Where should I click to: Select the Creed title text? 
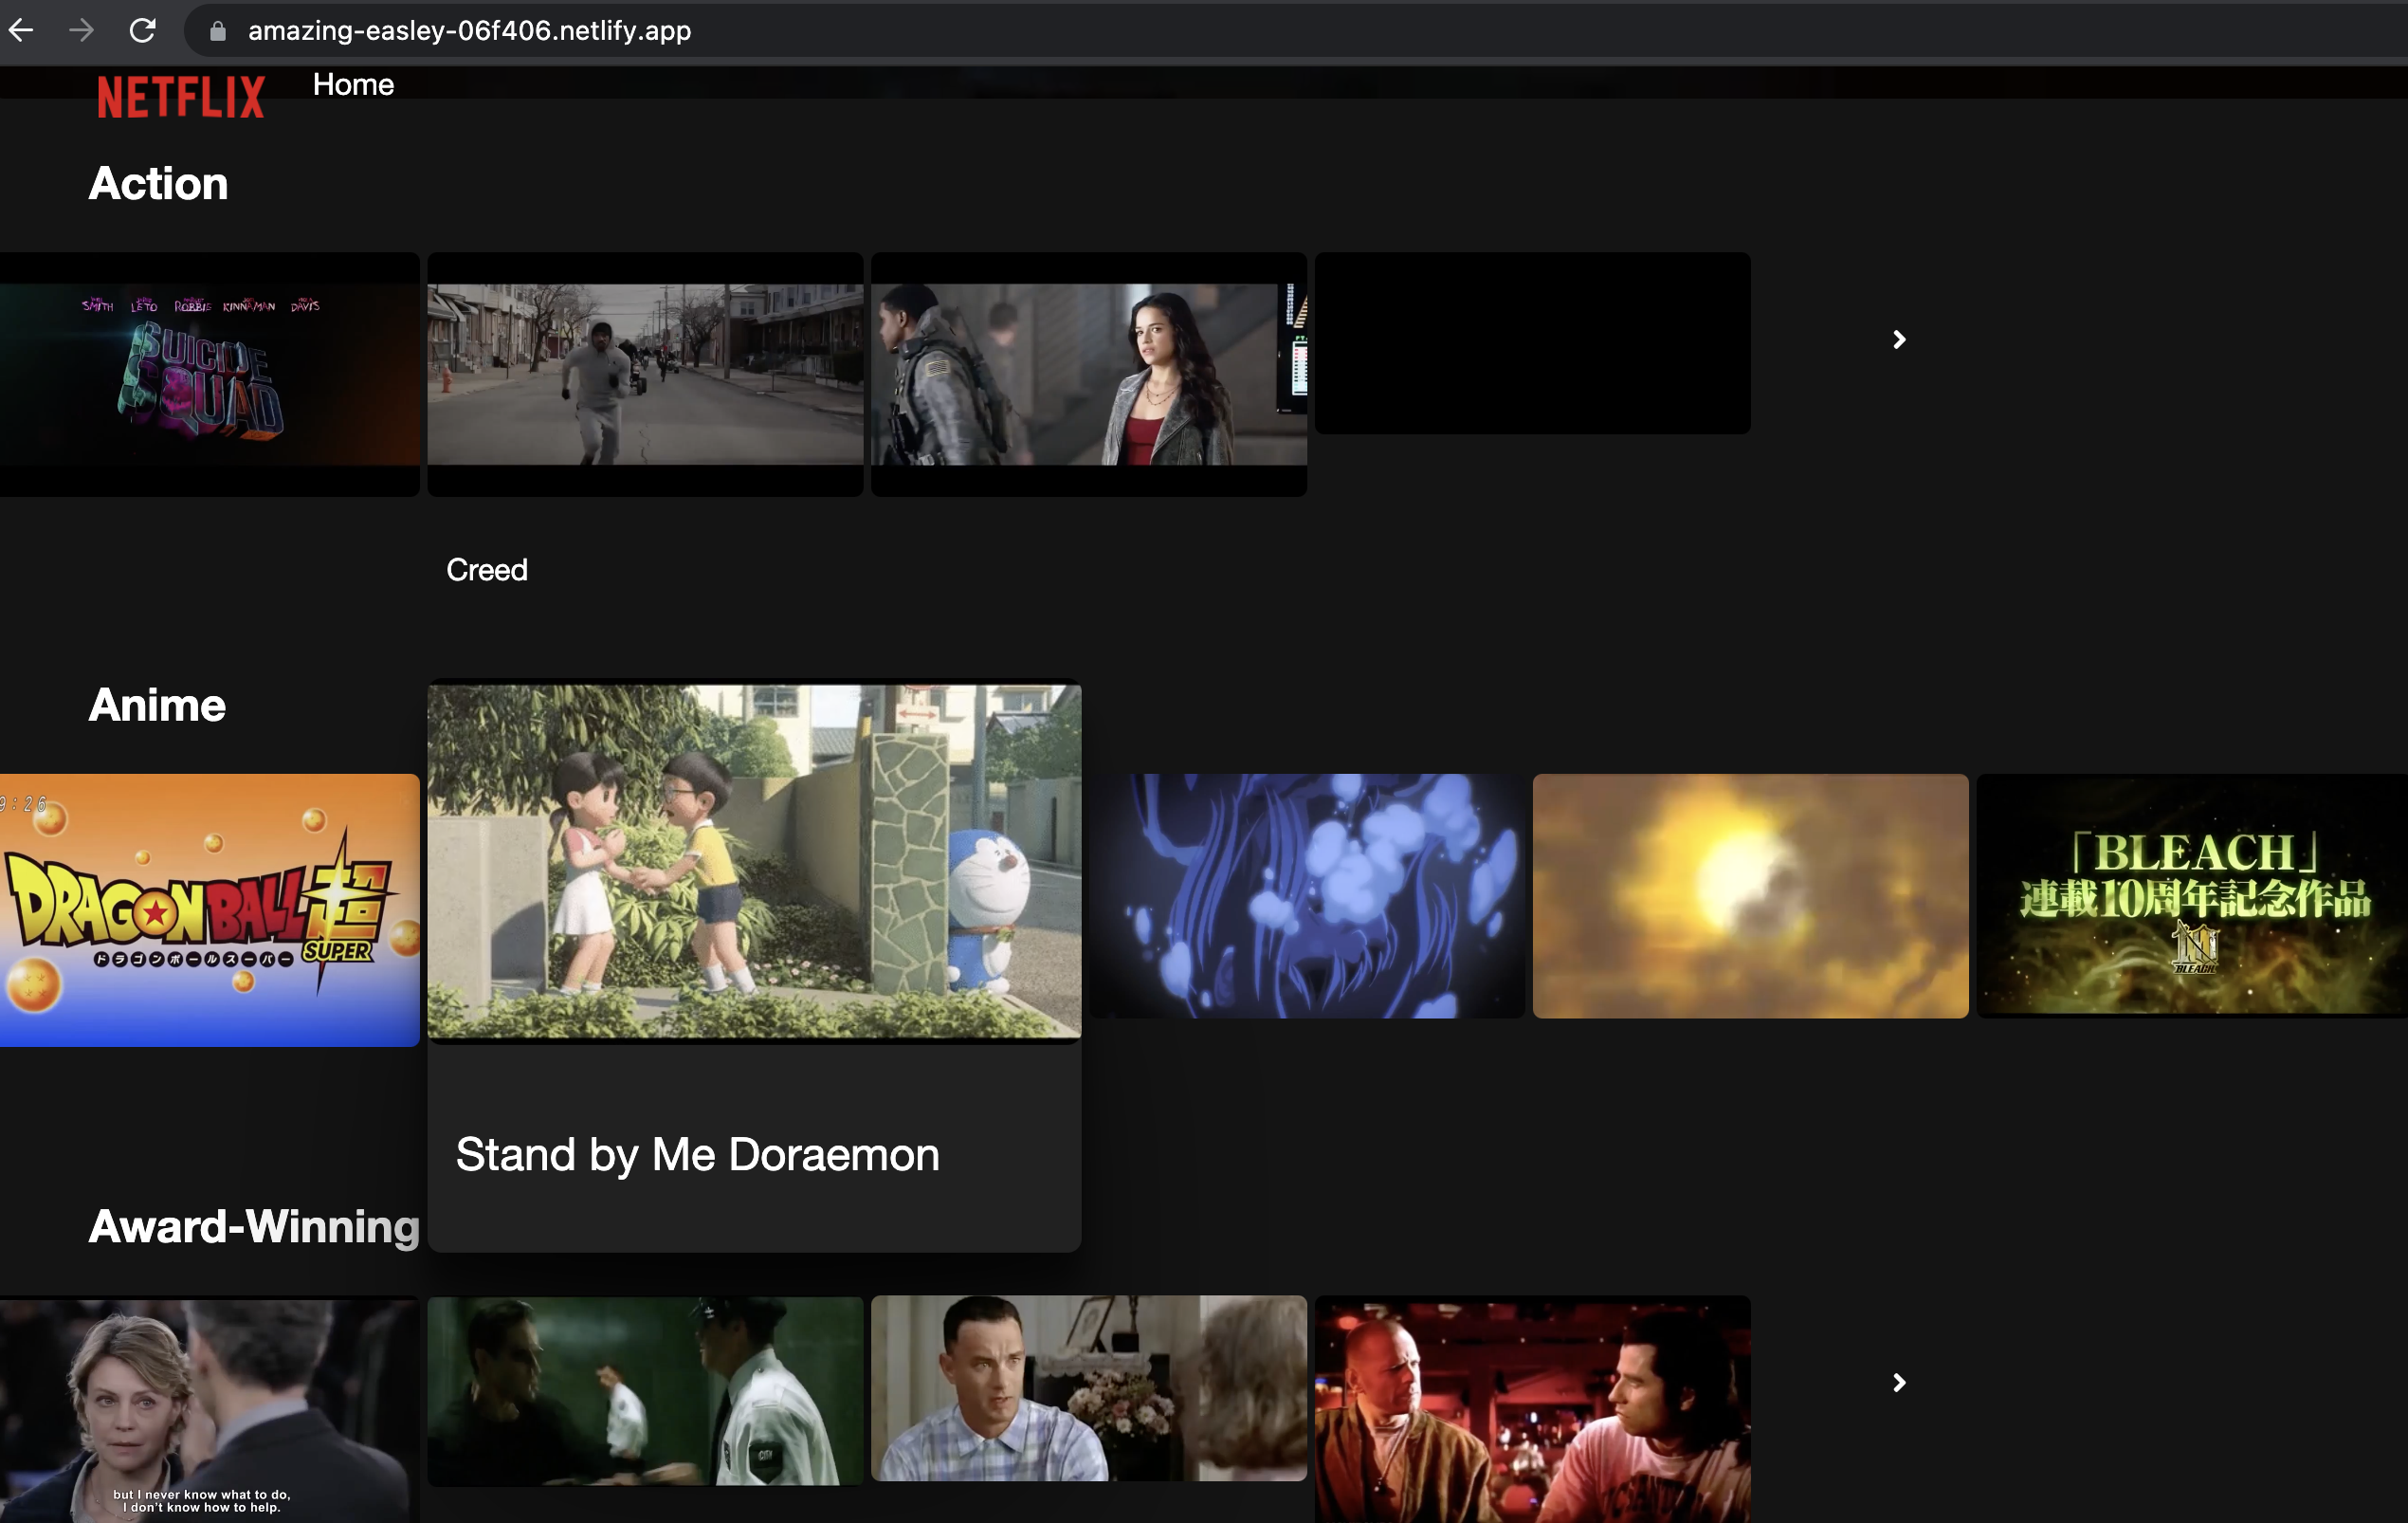(x=487, y=570)
